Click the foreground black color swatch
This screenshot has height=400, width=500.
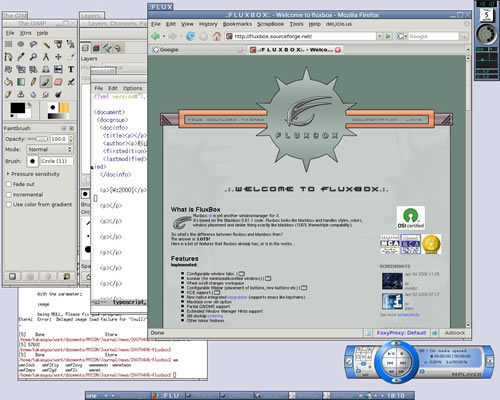coord(17,108)
